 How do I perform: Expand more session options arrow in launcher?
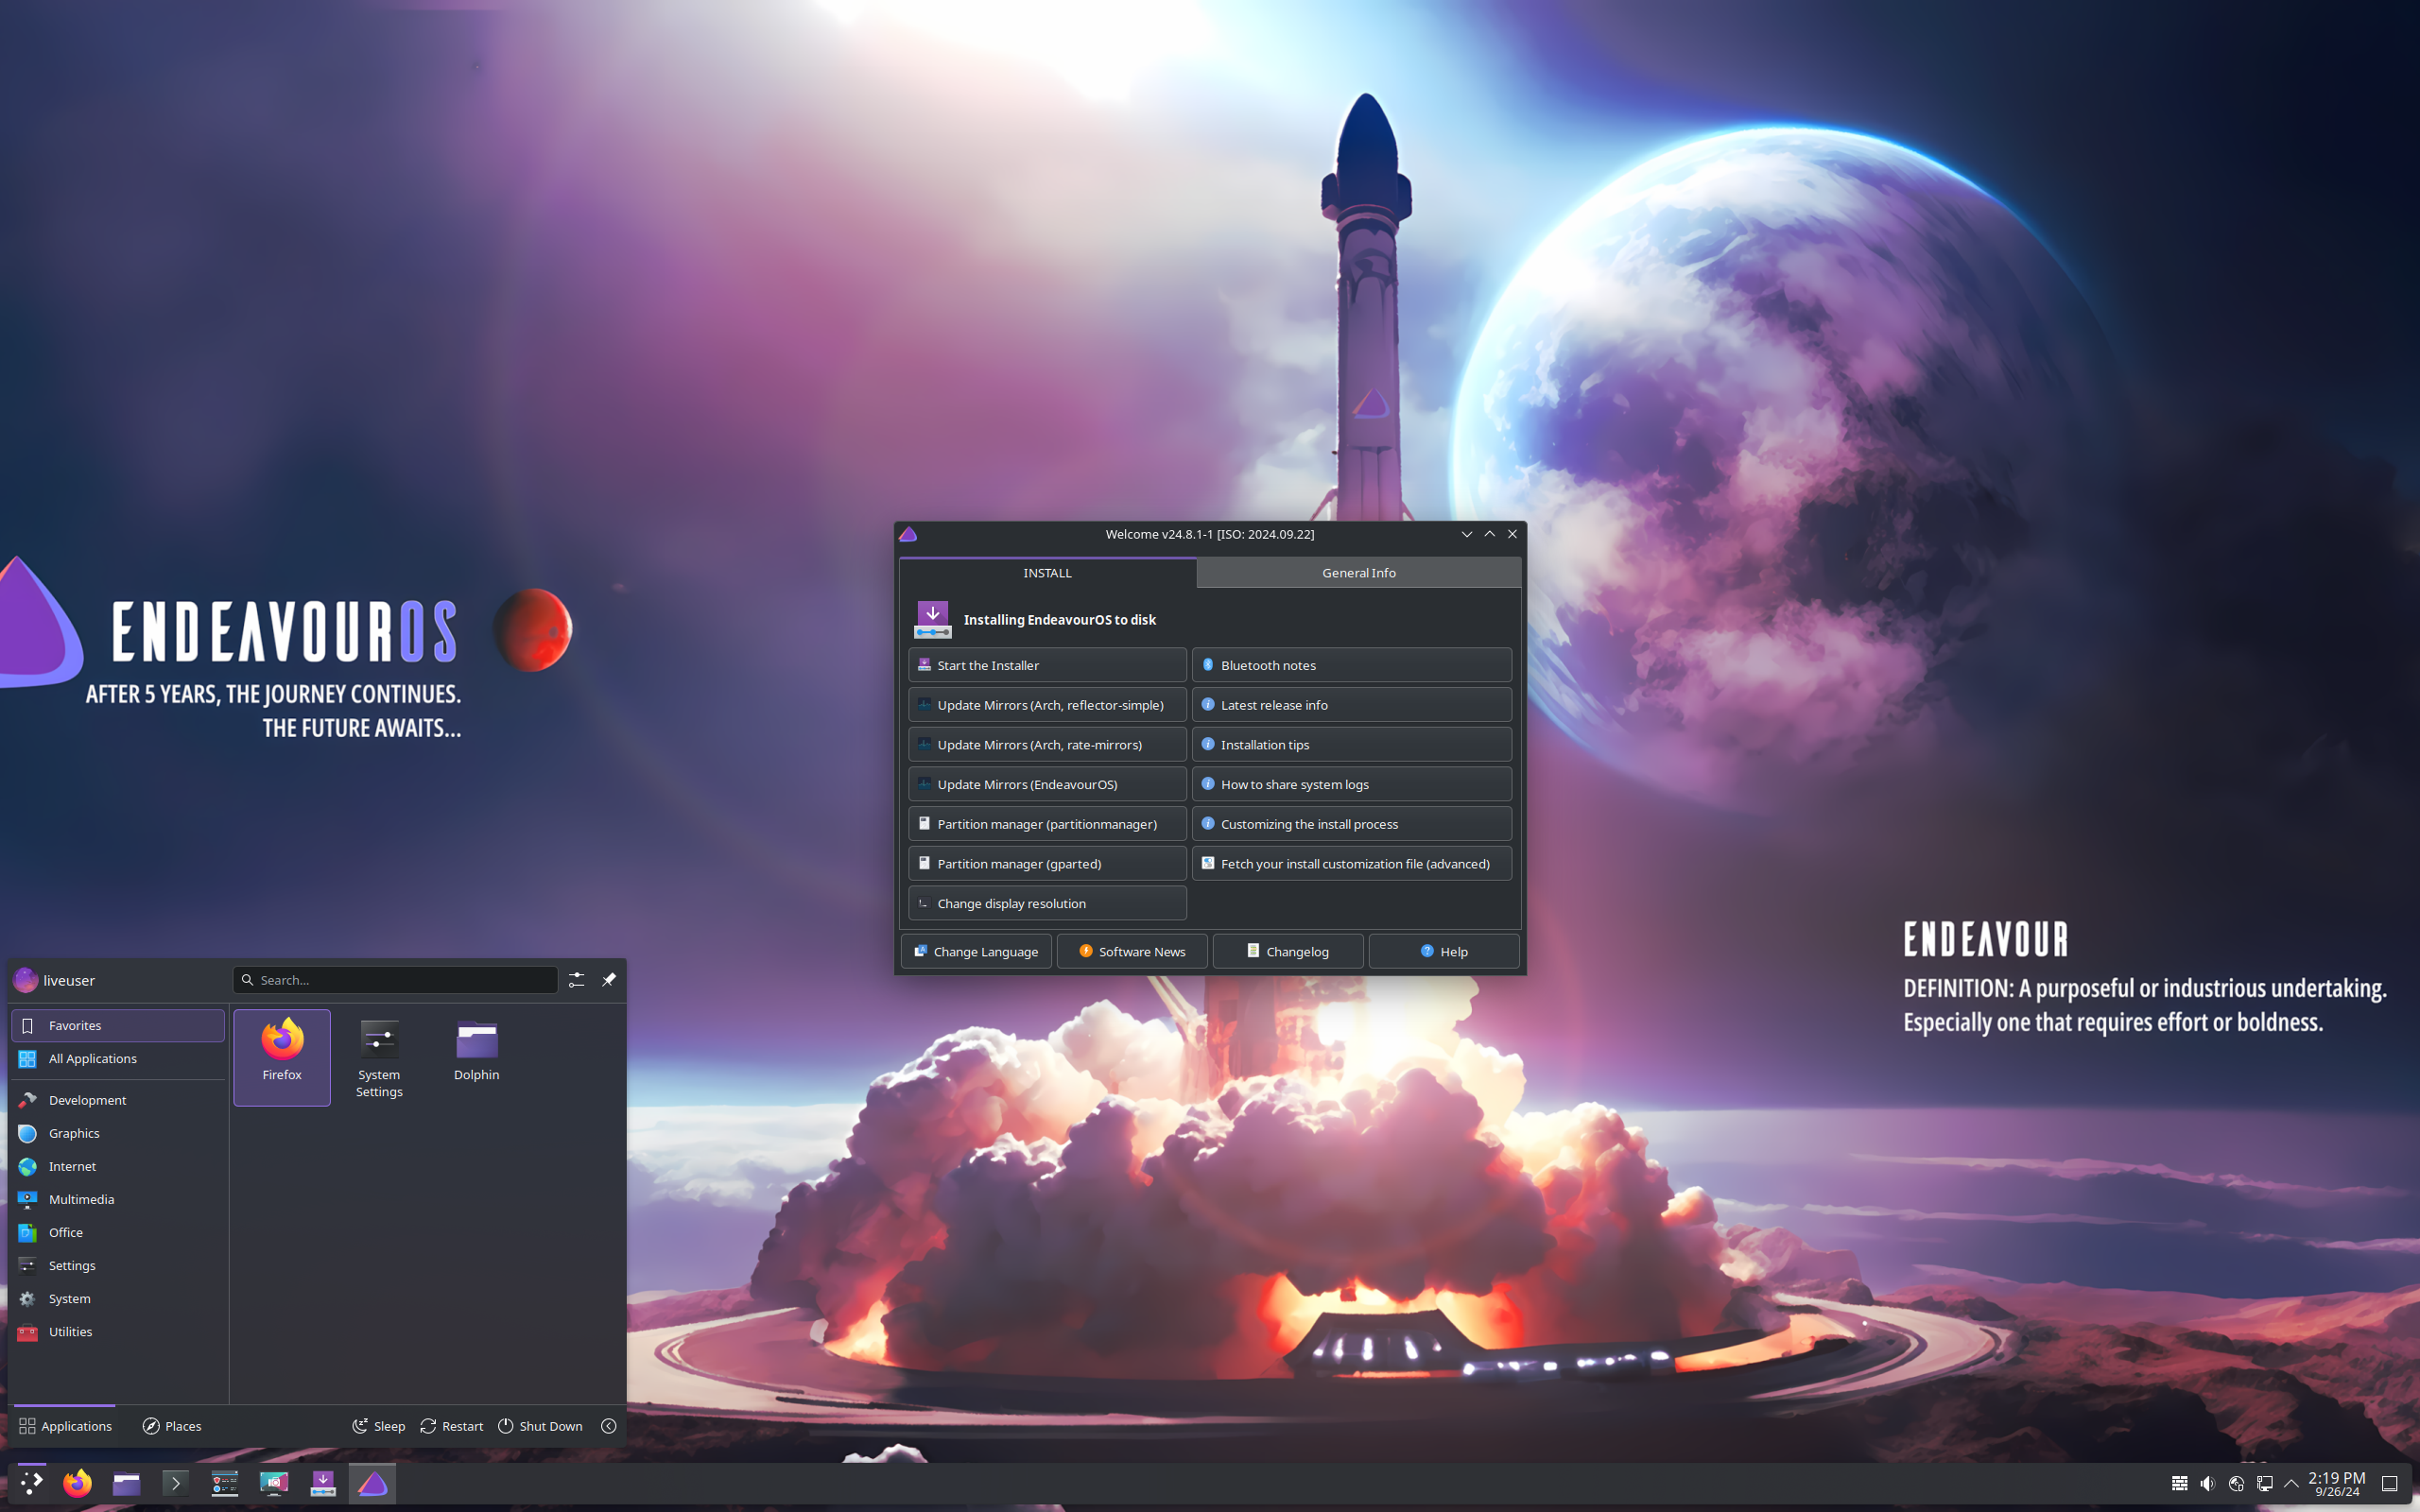pyautogui.click(x=609, y=1426)
